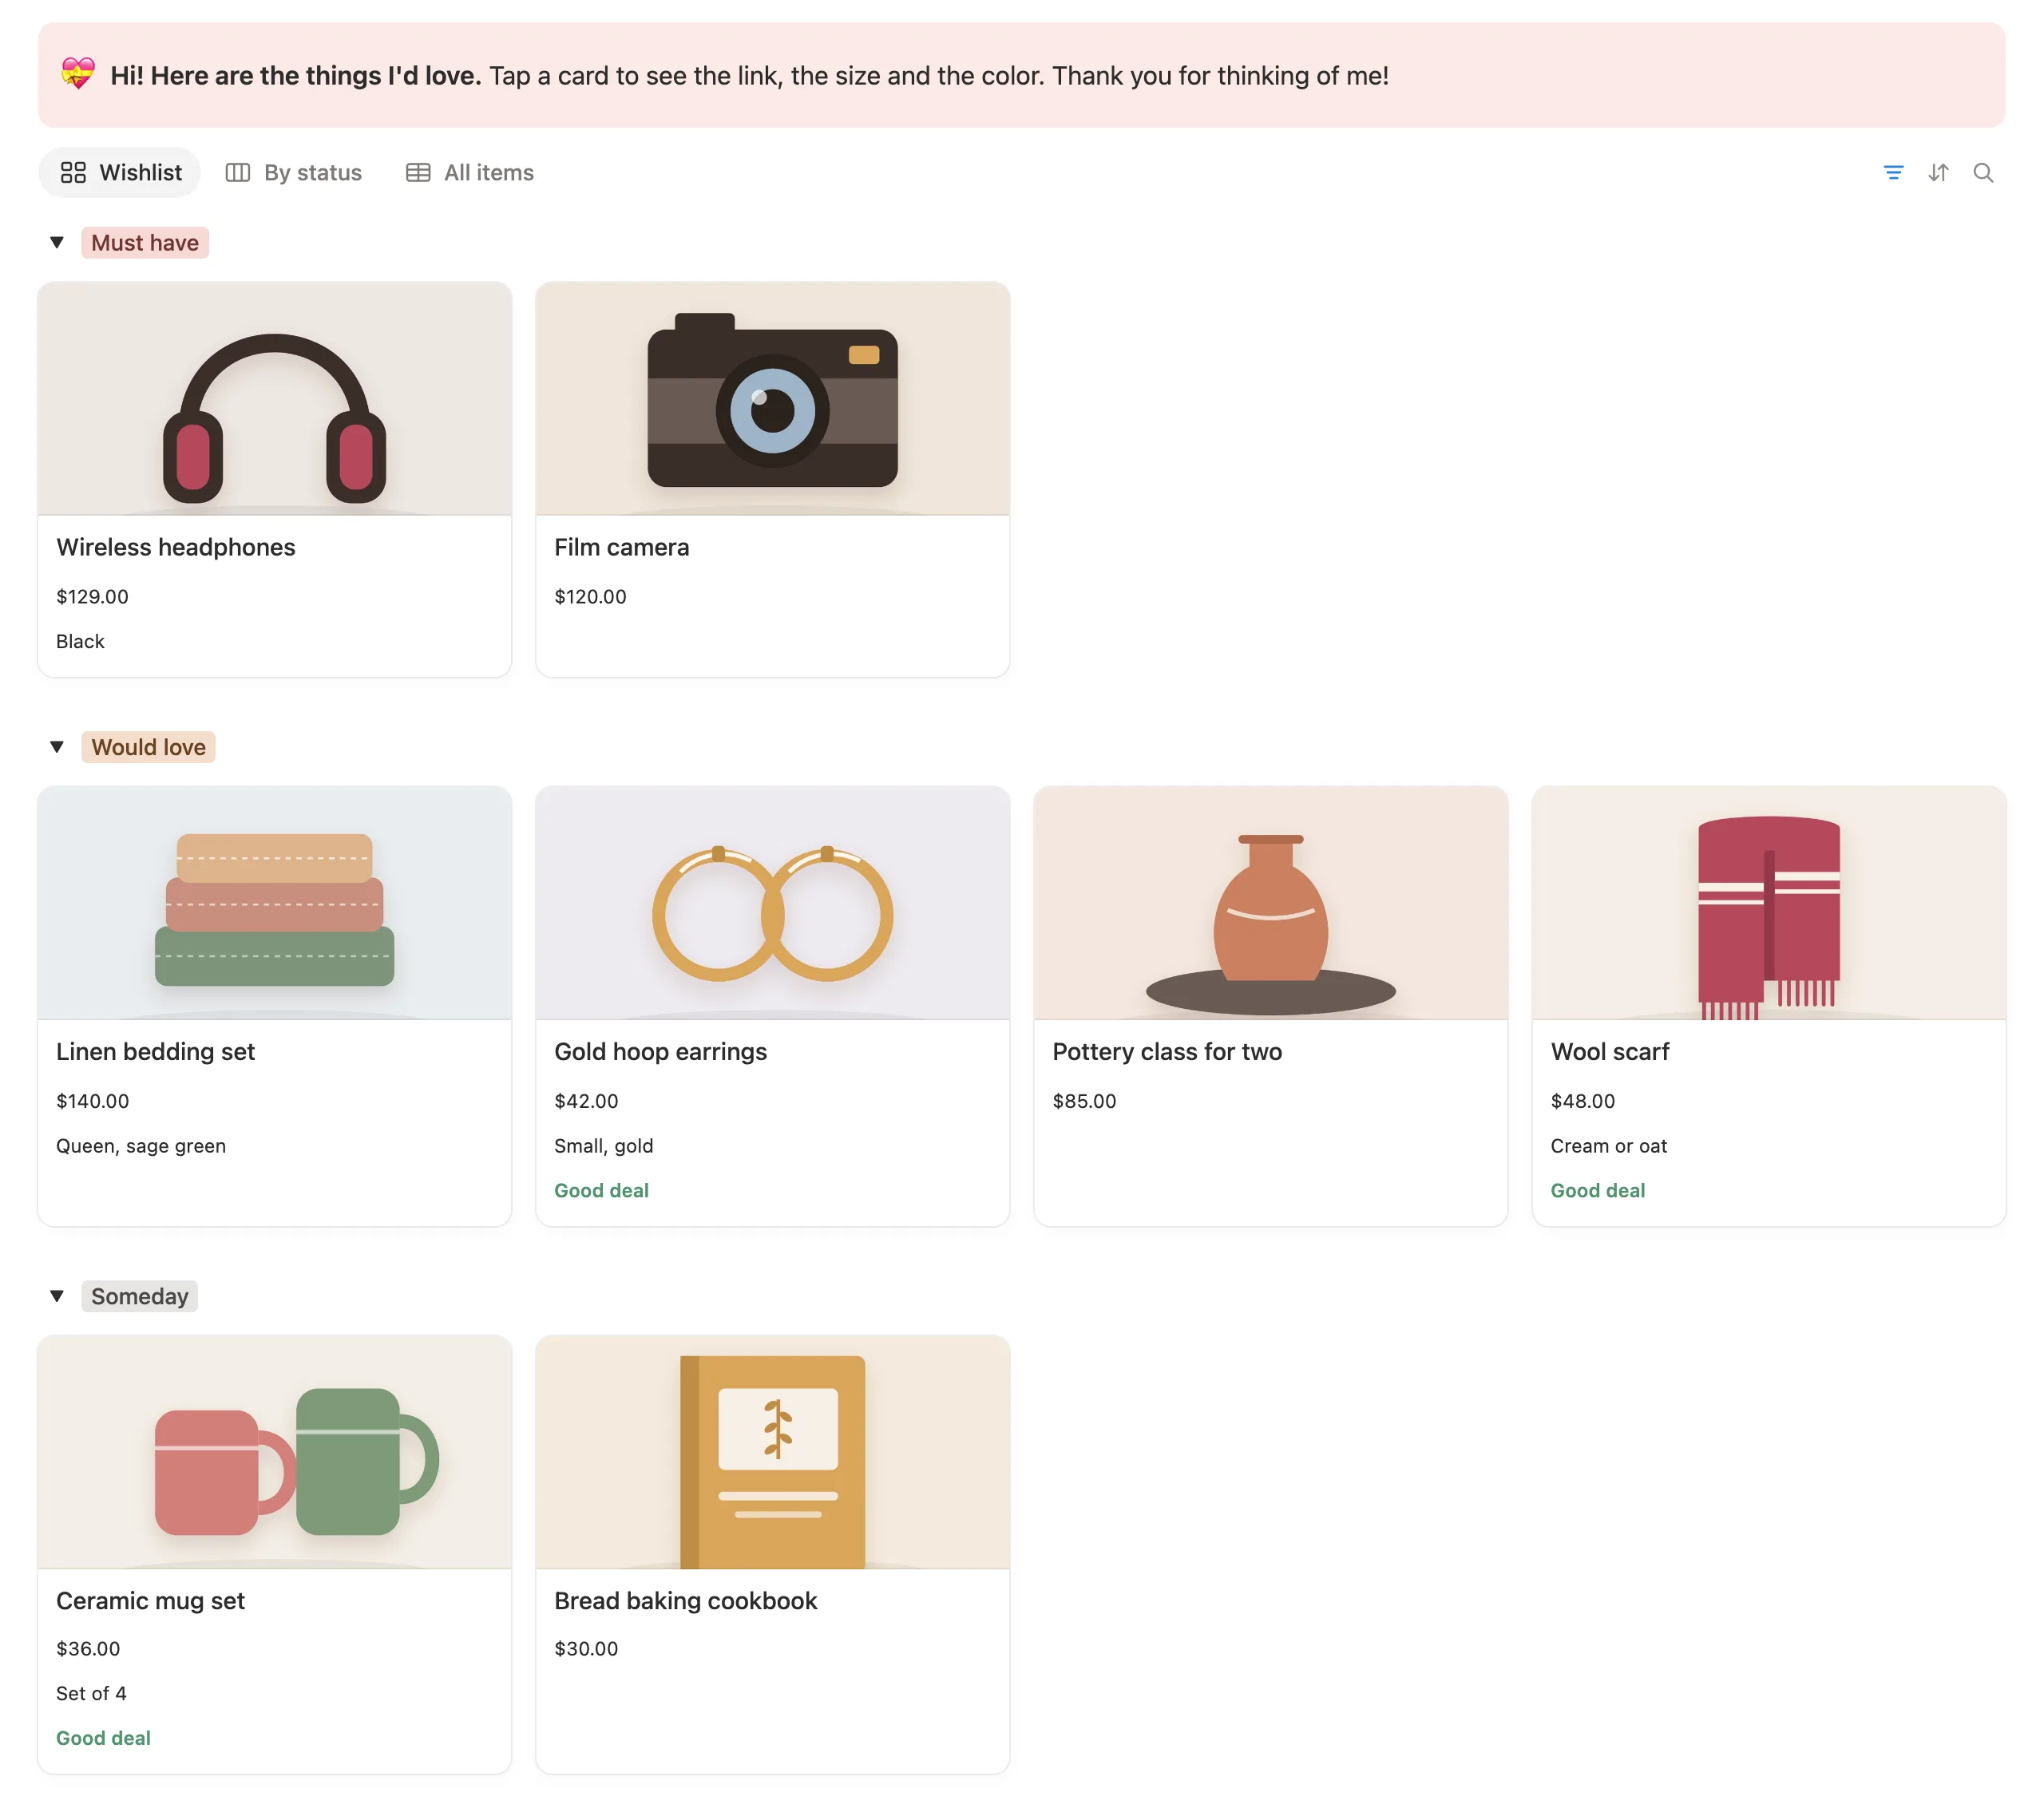The height and width of the screenshot is (1796, 2044).
Task: Click the Would love group label
Action: (148, 747)
